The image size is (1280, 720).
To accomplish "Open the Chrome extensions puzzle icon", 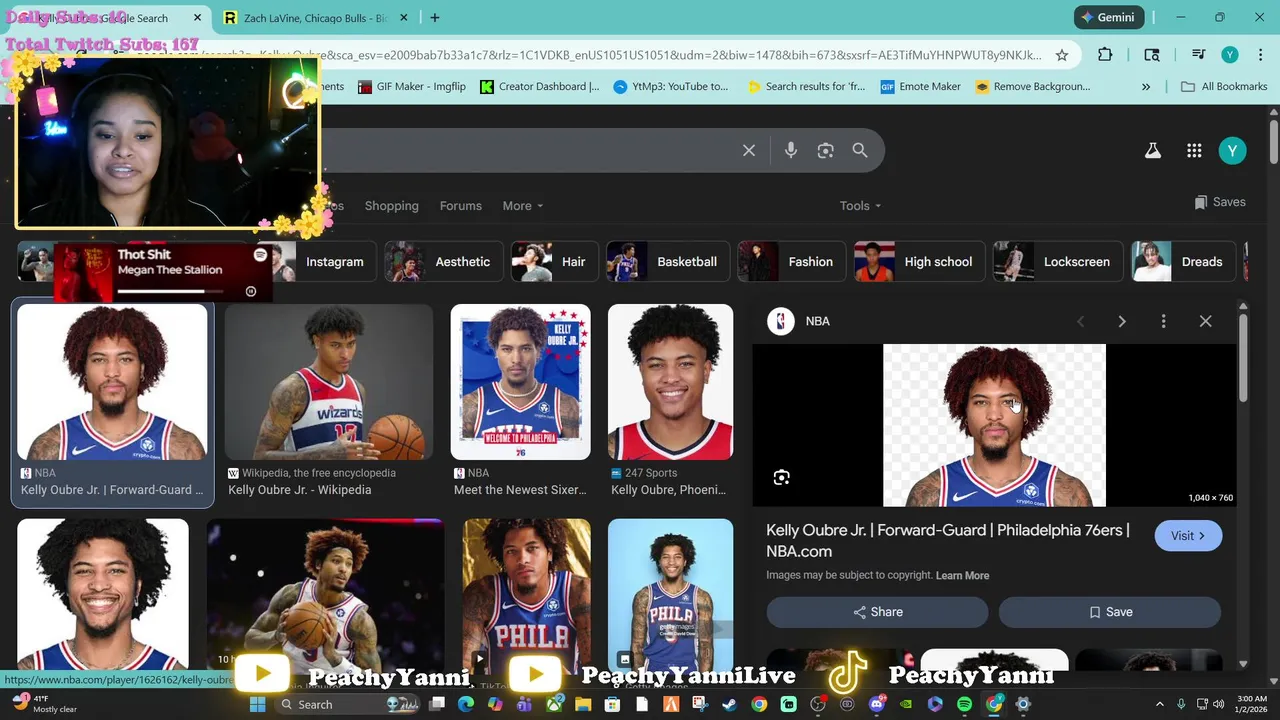I will [x=1105, y=55].
